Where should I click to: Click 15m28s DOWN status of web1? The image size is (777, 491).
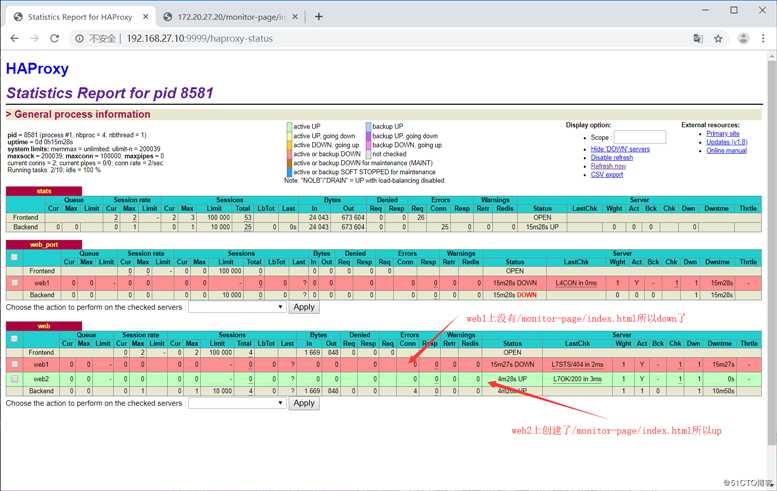[x=515, y=283]
